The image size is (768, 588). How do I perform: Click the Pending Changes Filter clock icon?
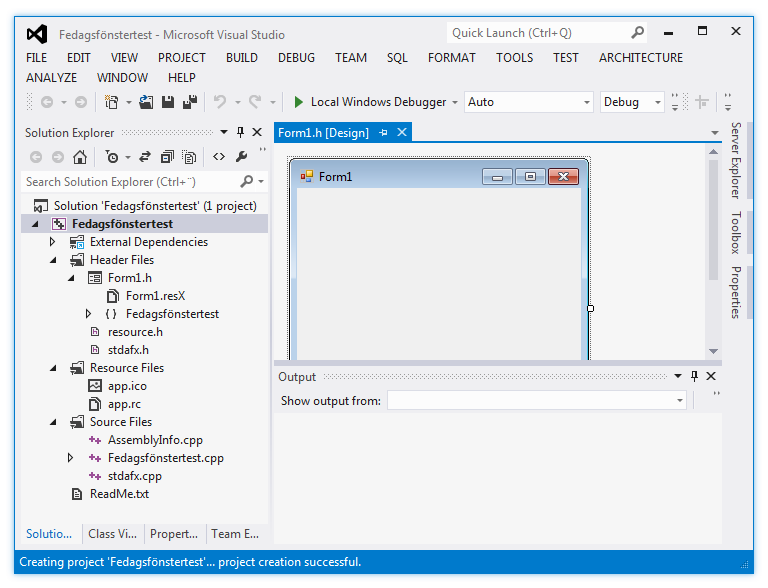click(112, 157)
